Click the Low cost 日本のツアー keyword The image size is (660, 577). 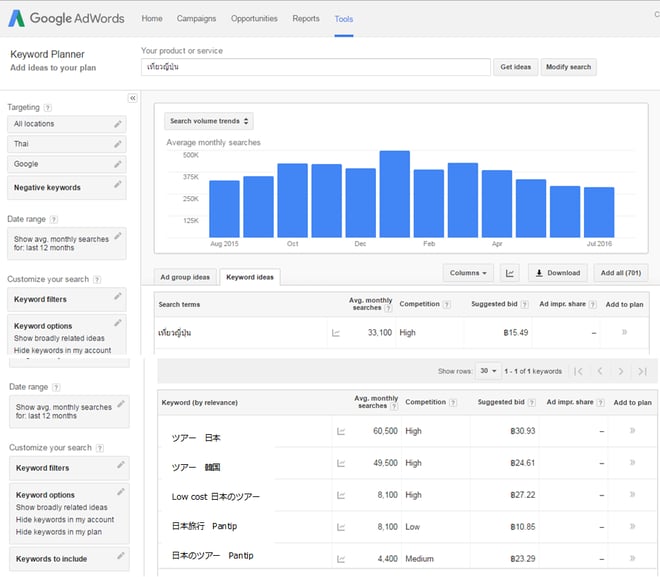point(216,497)
